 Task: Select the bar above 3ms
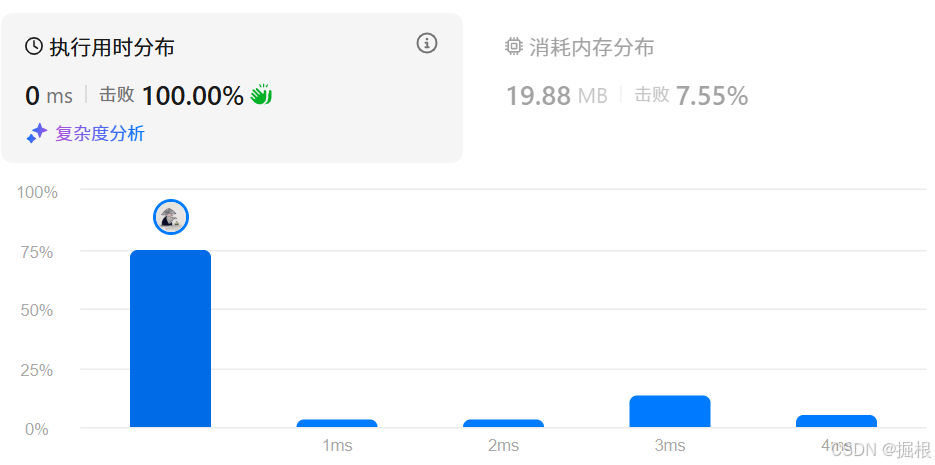click(x=670, y=411)
